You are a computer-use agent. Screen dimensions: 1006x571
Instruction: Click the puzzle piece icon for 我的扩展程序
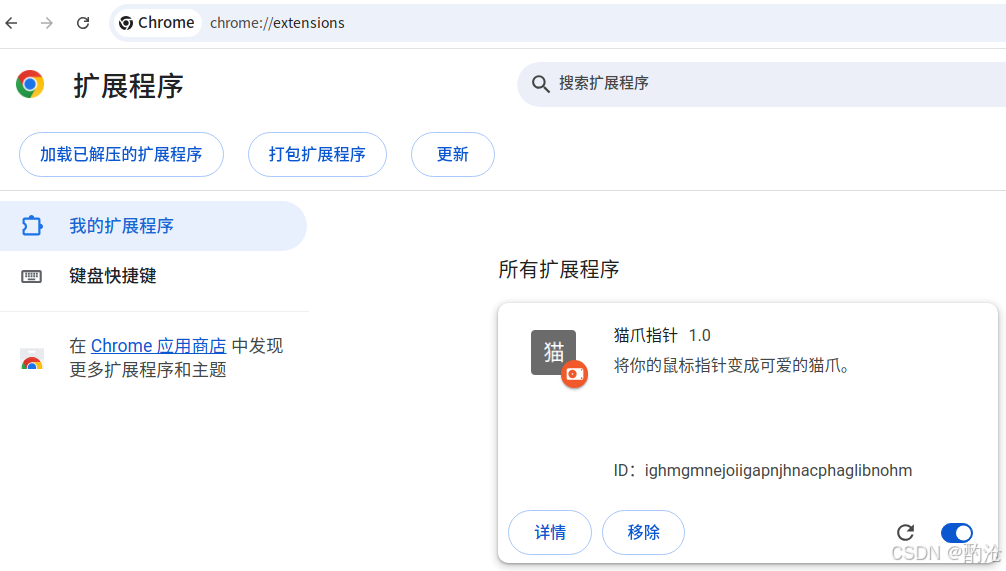tap(31, 226)
